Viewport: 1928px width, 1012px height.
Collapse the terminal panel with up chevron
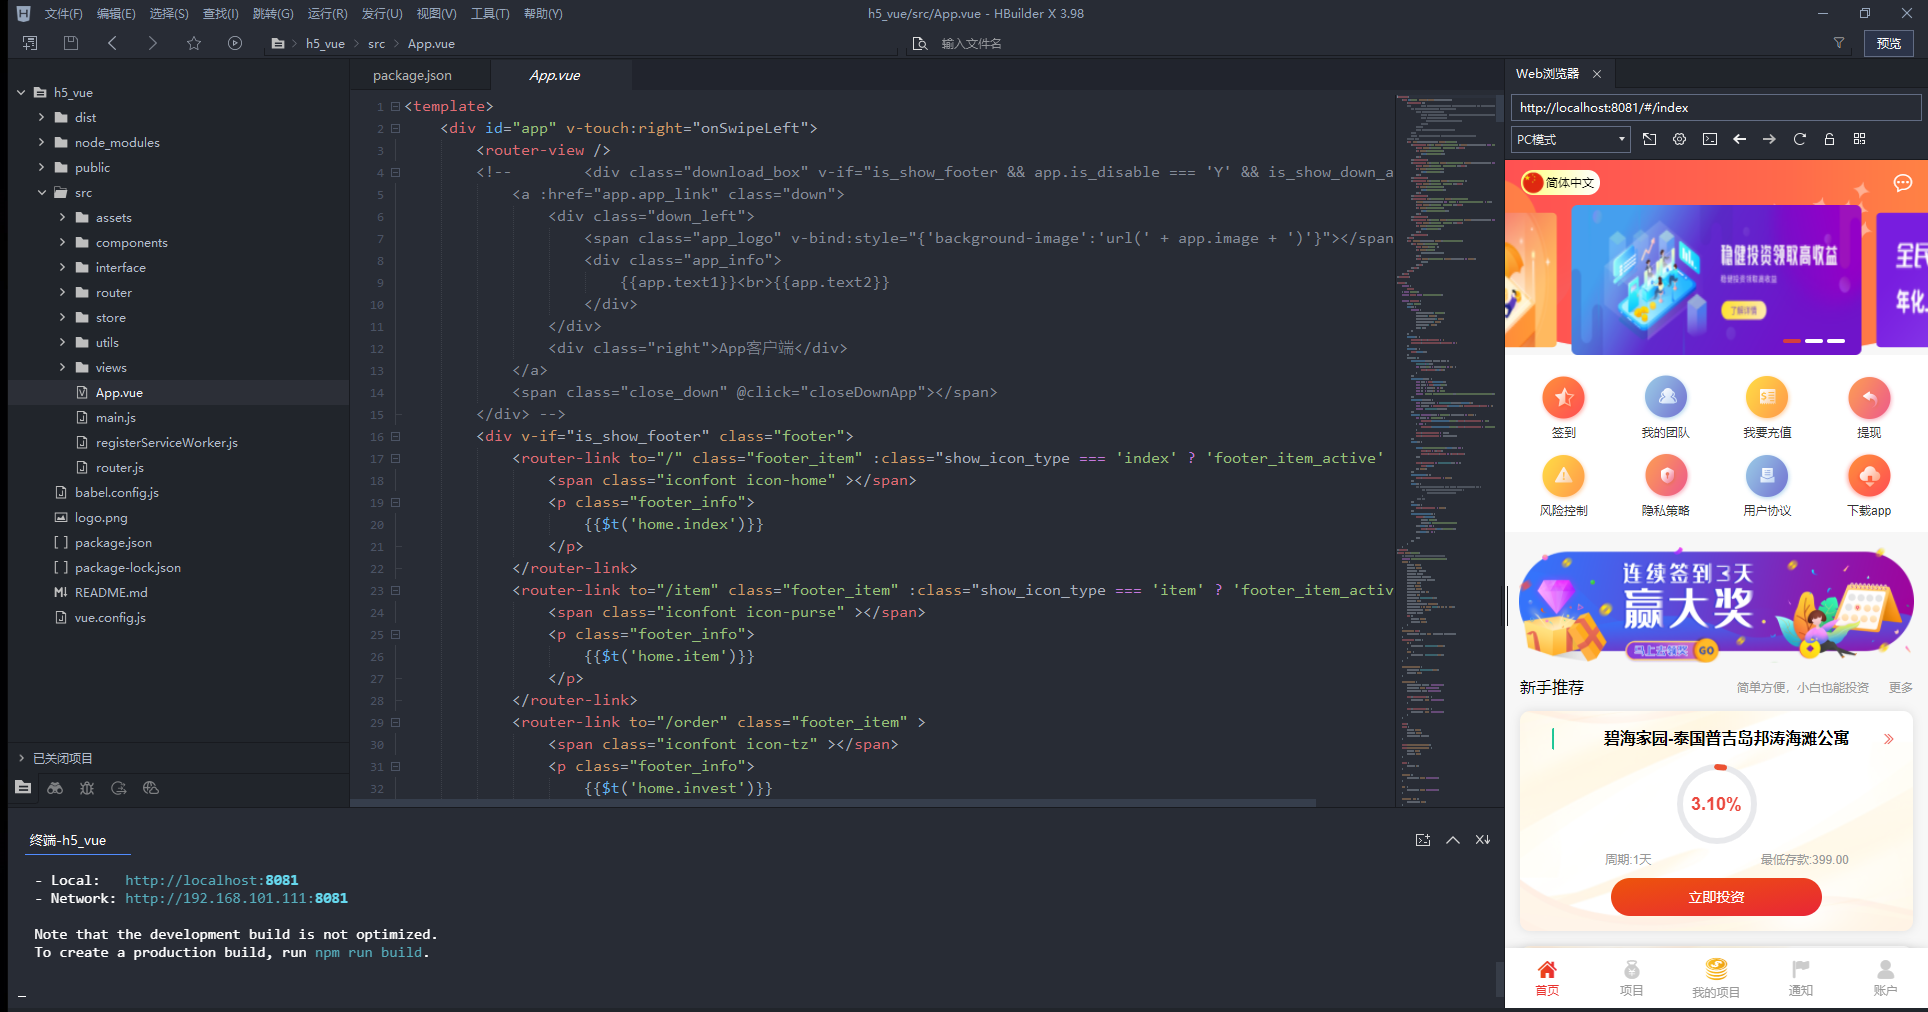pos(1453,840)
